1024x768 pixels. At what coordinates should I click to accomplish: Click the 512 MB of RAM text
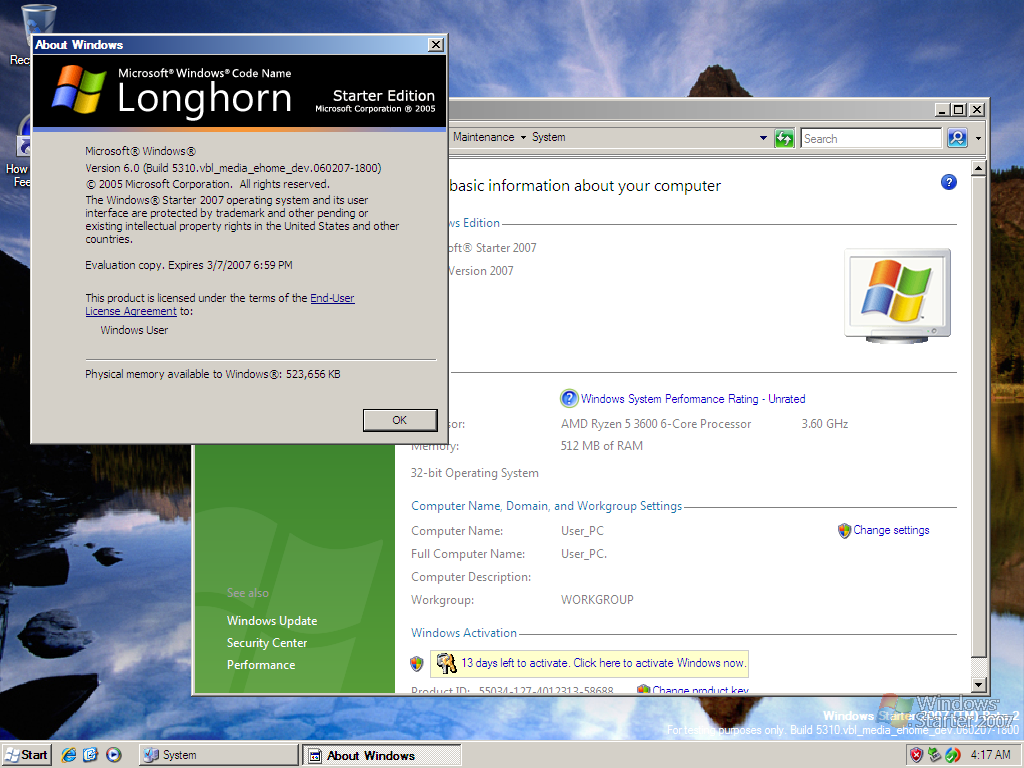click(601, 446)
